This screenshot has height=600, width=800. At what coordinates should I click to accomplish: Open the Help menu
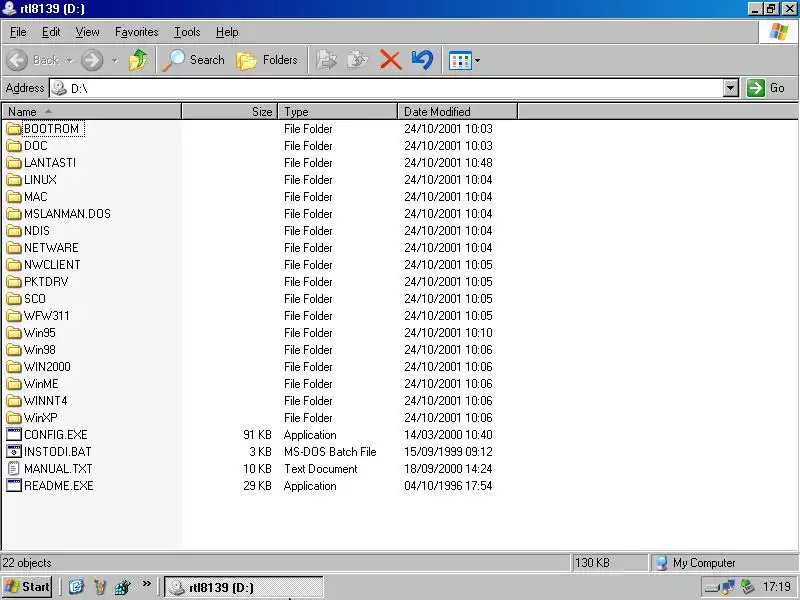click(x=227, y=32)
